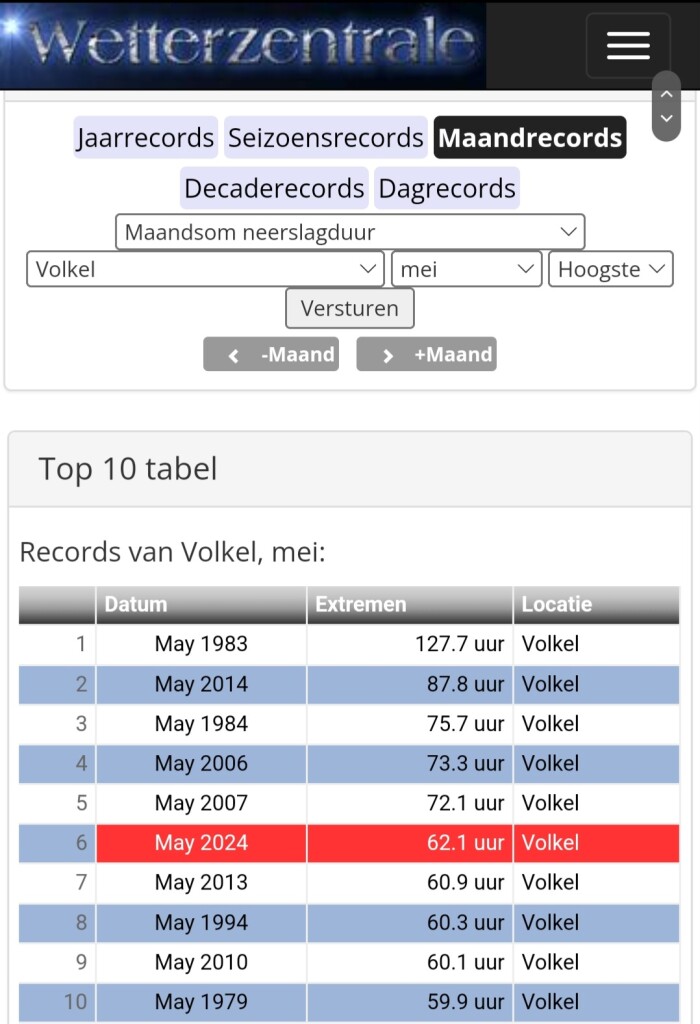Click the Wetterzentrale logo banner
Screen dimensions: 700x1024
point(243,44)
